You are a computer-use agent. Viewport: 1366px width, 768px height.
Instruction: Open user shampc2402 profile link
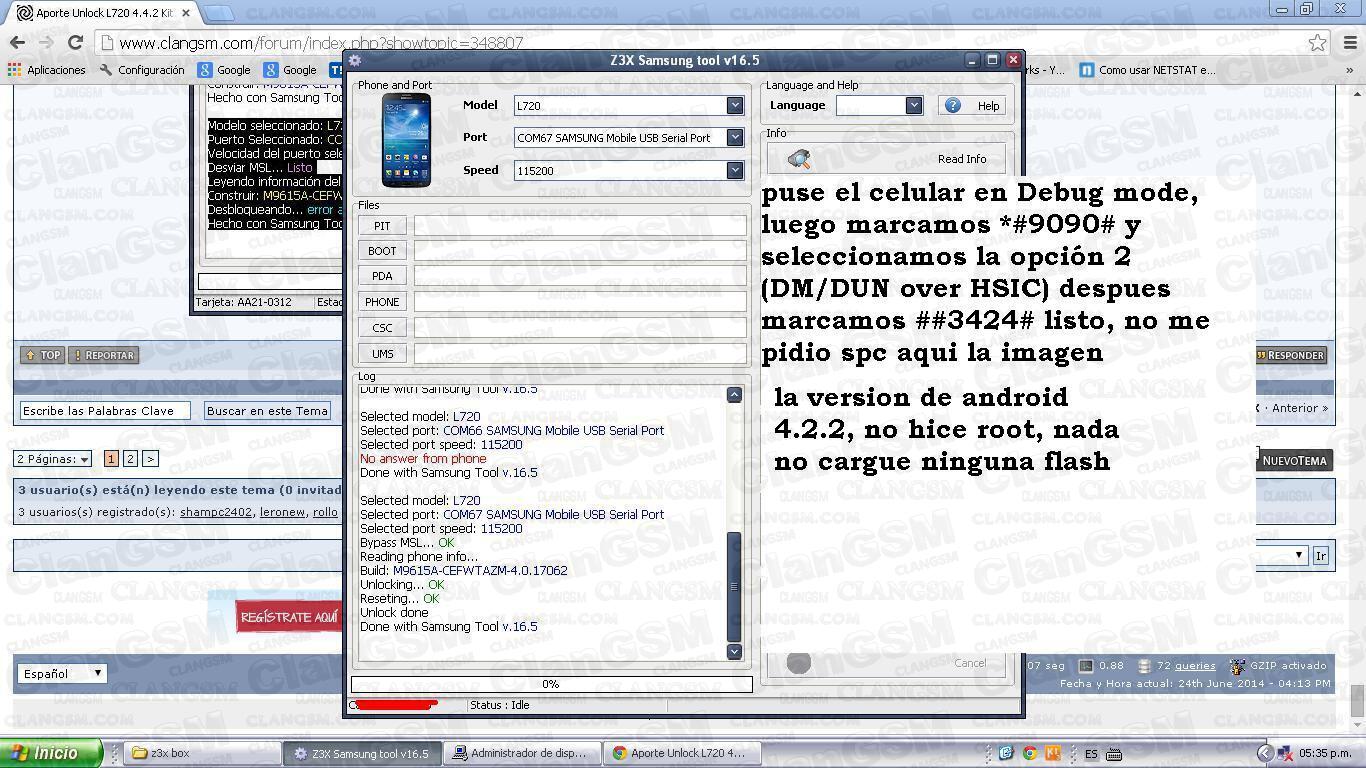click(x=216, y=512)
